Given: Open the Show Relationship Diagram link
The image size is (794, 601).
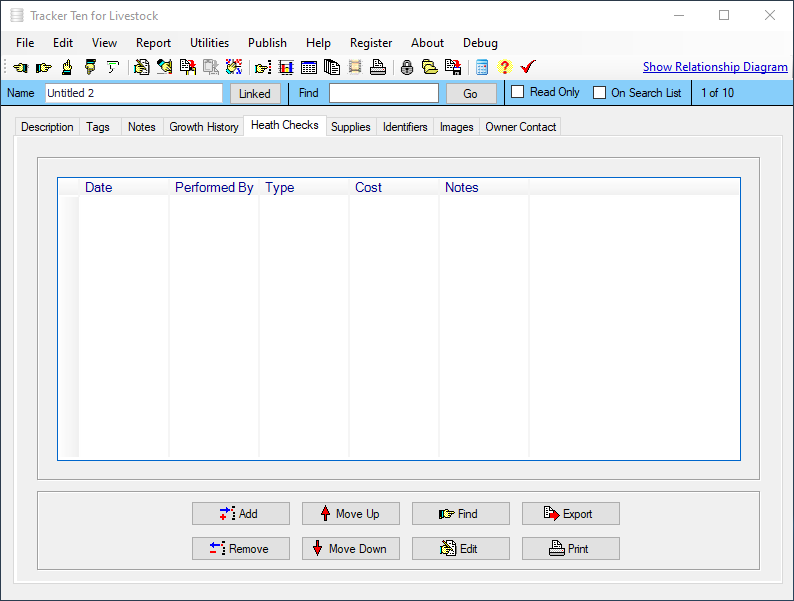Looking at the screenshot, I should click(715, 67).
